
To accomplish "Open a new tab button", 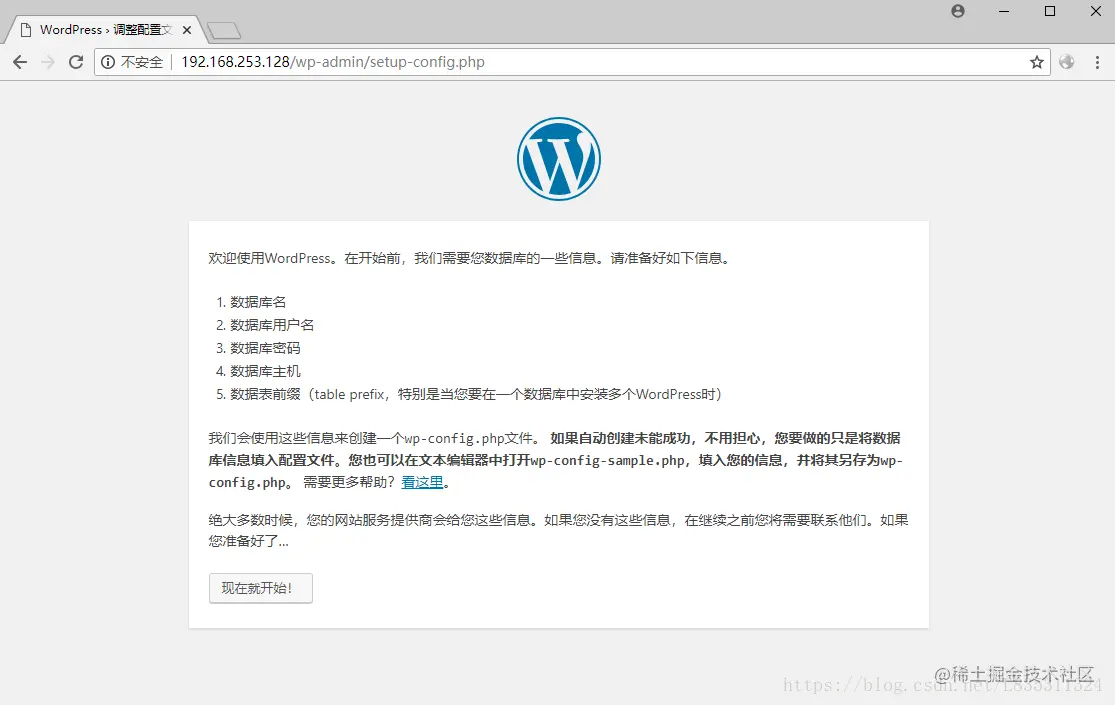I will click(x=224, y=31).
